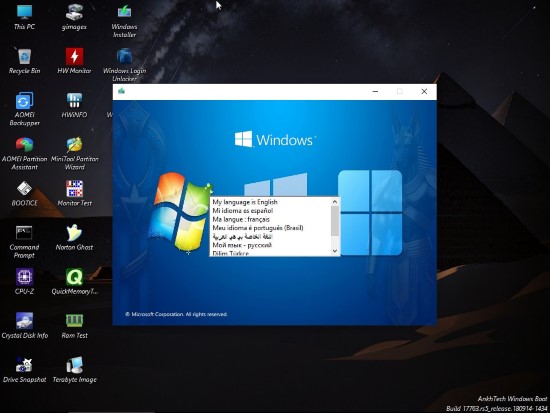Viewport: 550px width, 413px height.
Task: Open the Recycle Bin
Action: pyautogui.click(x=24, y=61)
